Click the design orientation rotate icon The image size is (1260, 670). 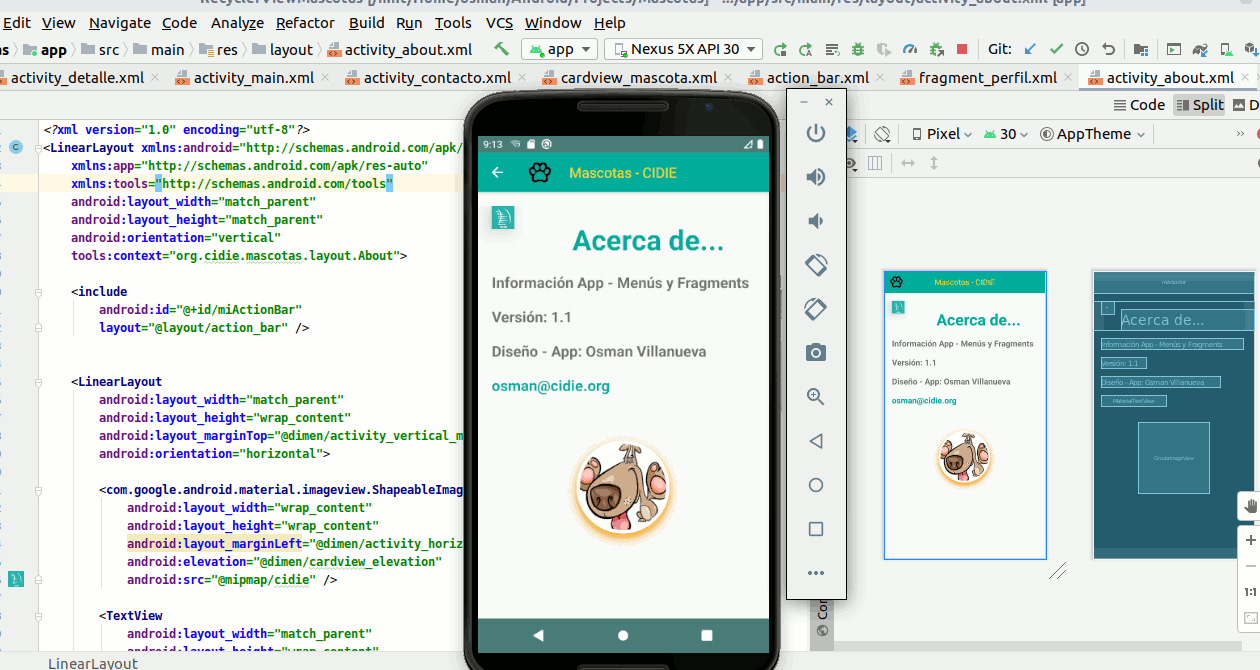[882, 134]
